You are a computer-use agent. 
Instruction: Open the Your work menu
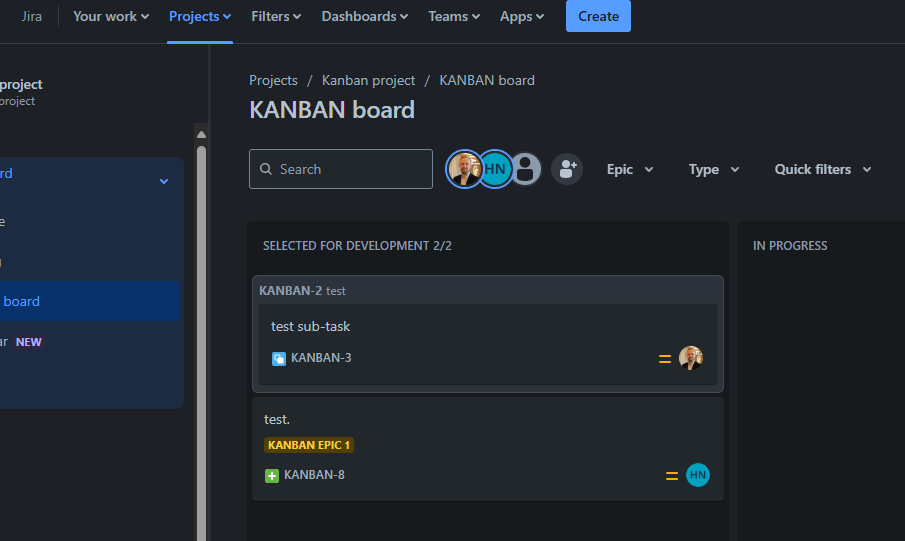tap(111, 16)
